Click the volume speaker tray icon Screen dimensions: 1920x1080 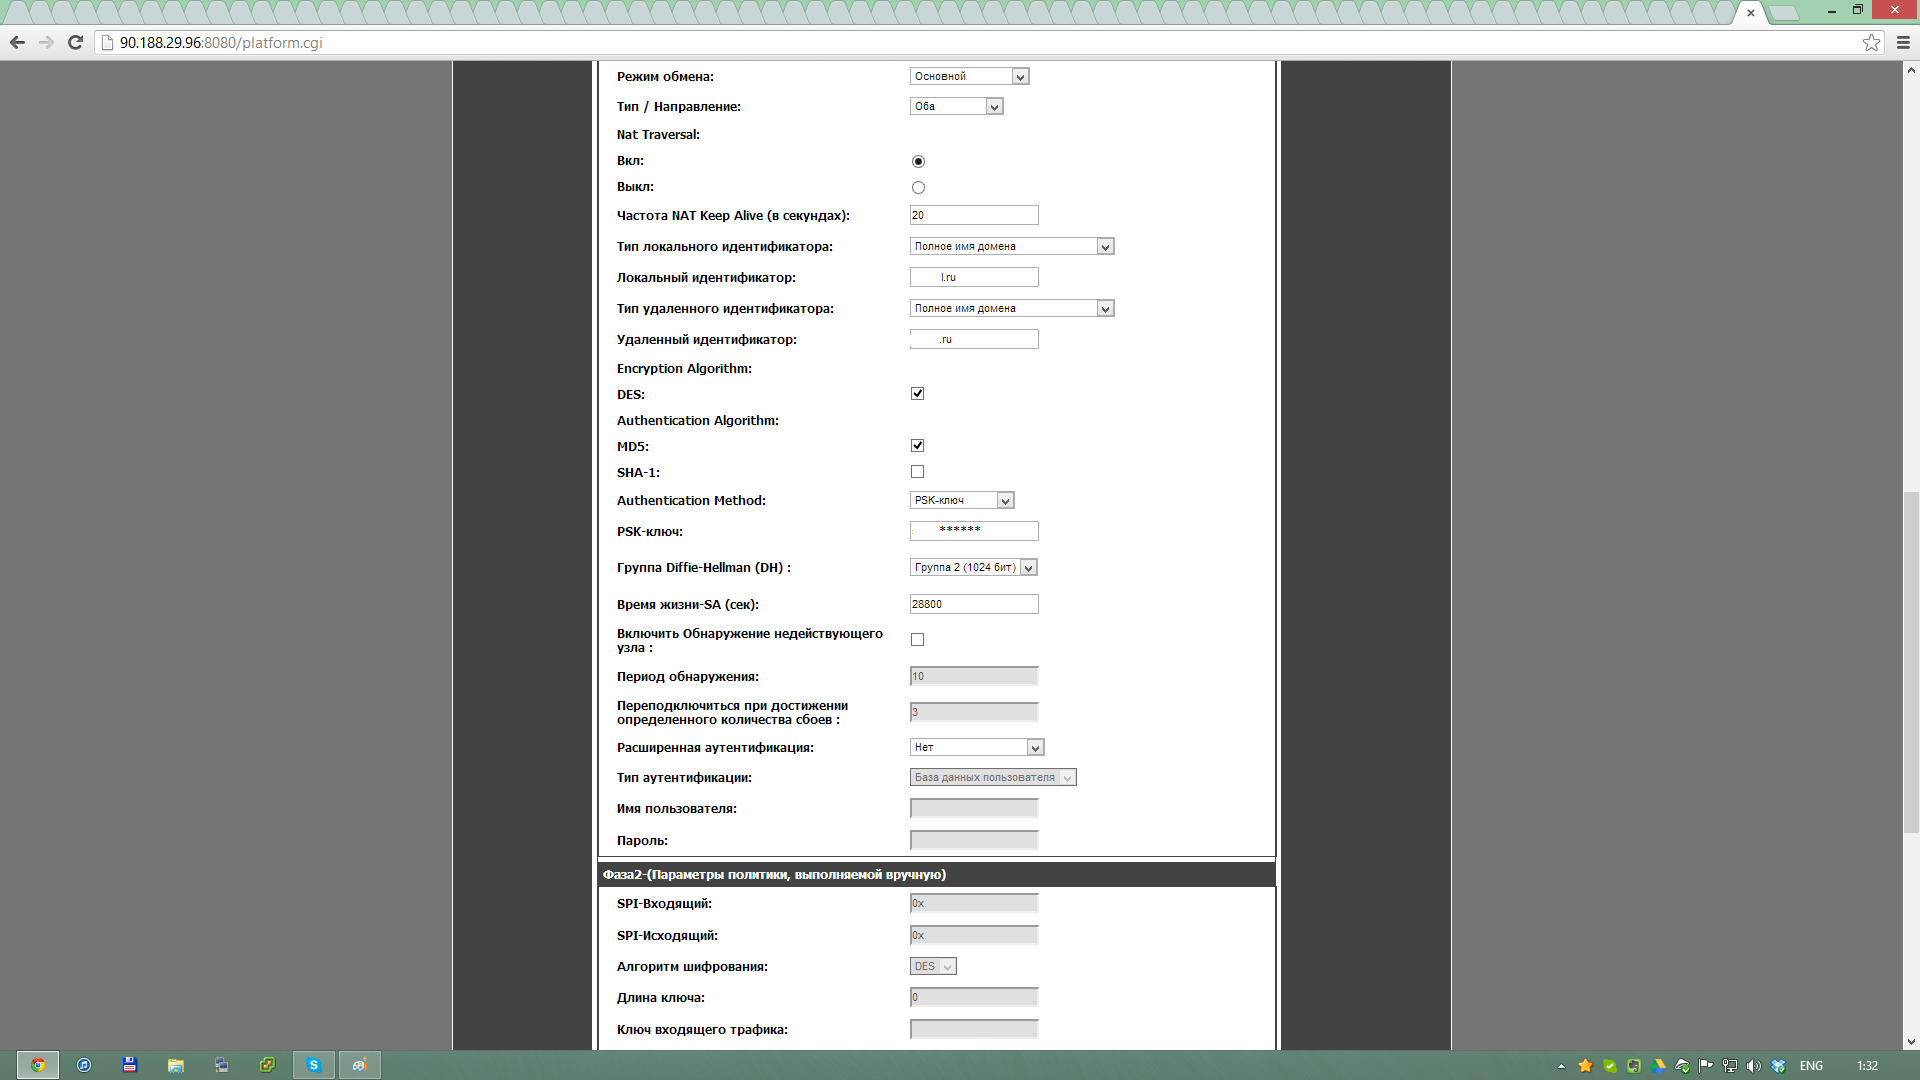tap(1753, 1066)
